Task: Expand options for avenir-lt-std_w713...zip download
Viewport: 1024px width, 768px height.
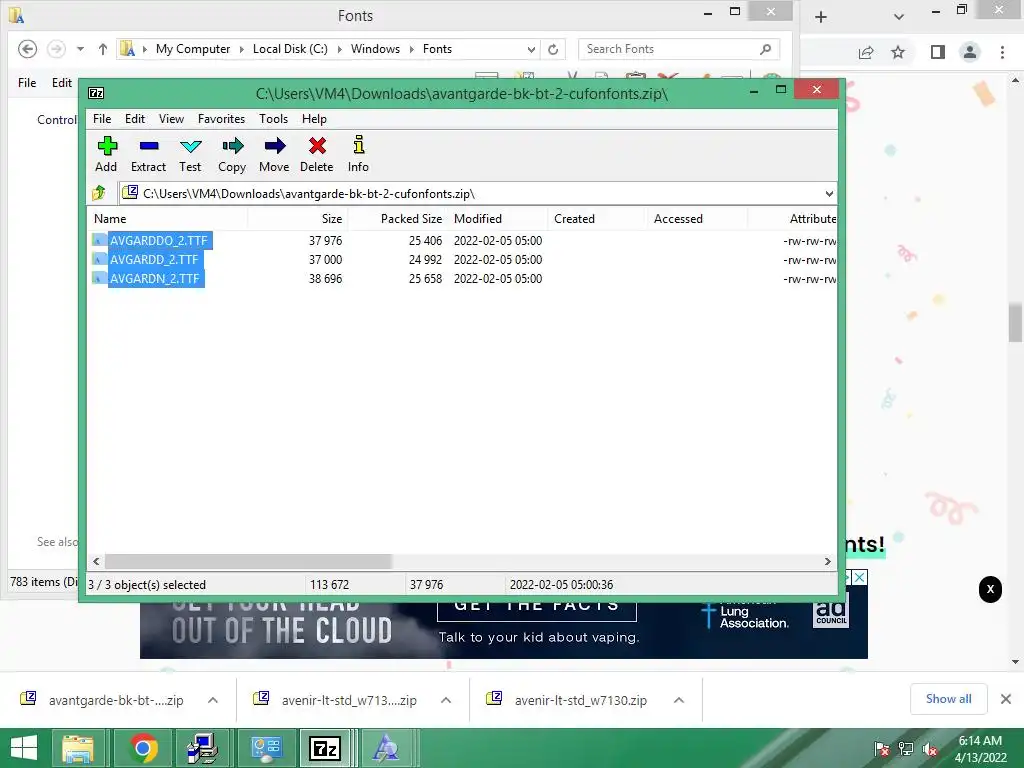Action: click(446, 700)
